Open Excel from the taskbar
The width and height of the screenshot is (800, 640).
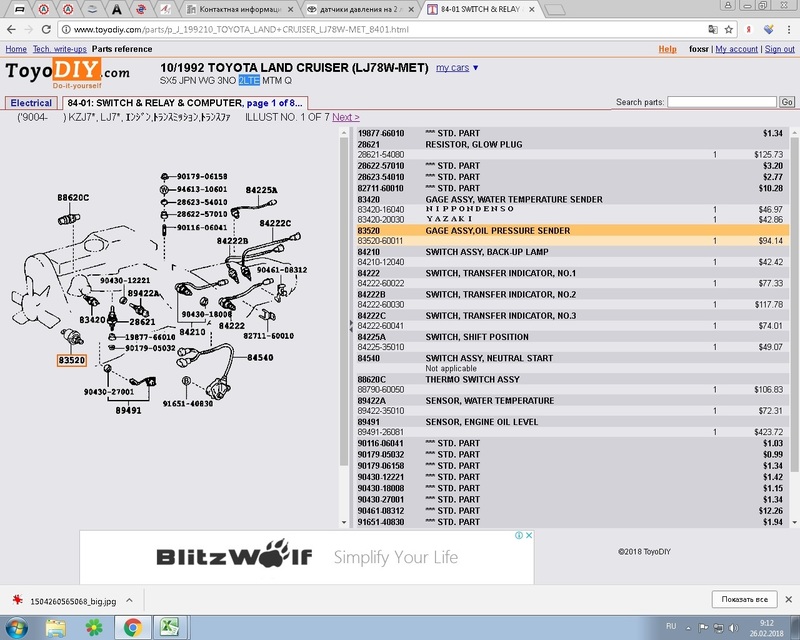tap(171, 627)
